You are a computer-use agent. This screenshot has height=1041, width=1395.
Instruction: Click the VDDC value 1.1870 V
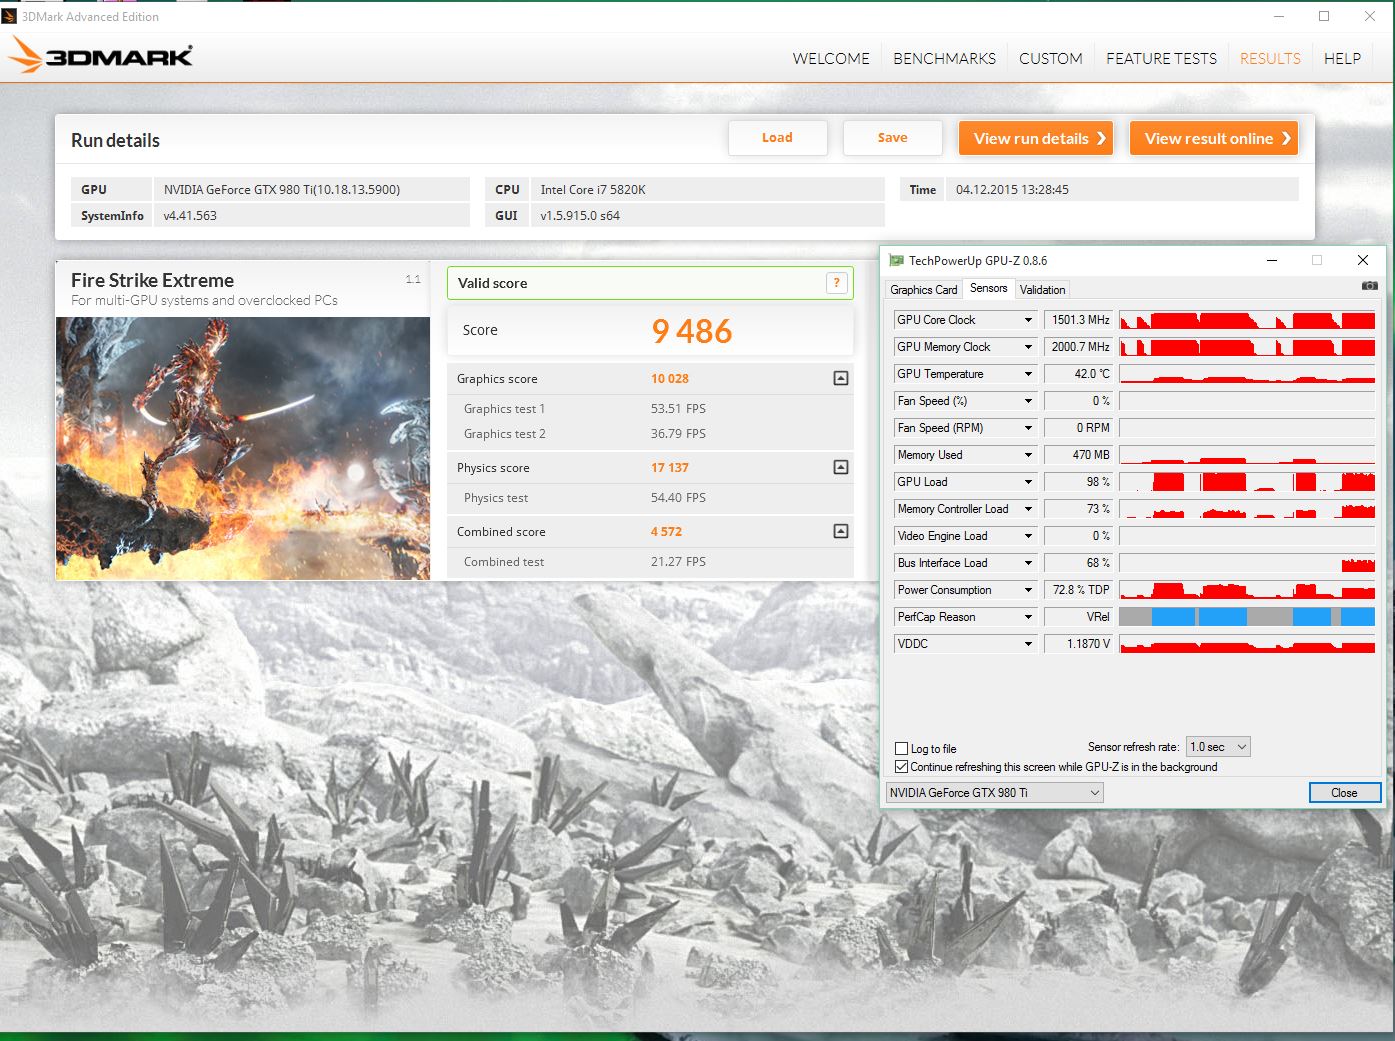click(x=1078, y=644)
